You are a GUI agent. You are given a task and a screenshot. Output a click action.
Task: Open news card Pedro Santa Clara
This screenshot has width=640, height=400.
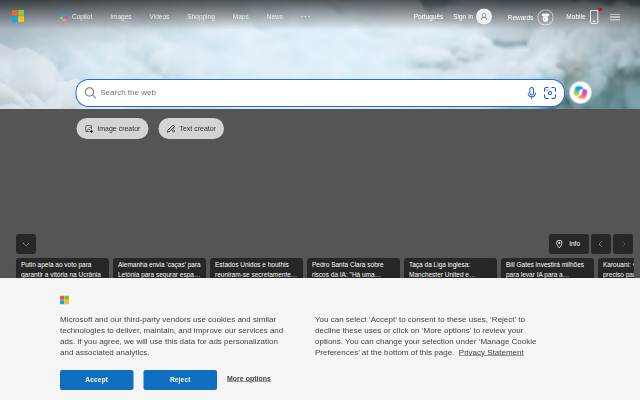(353, 268)
